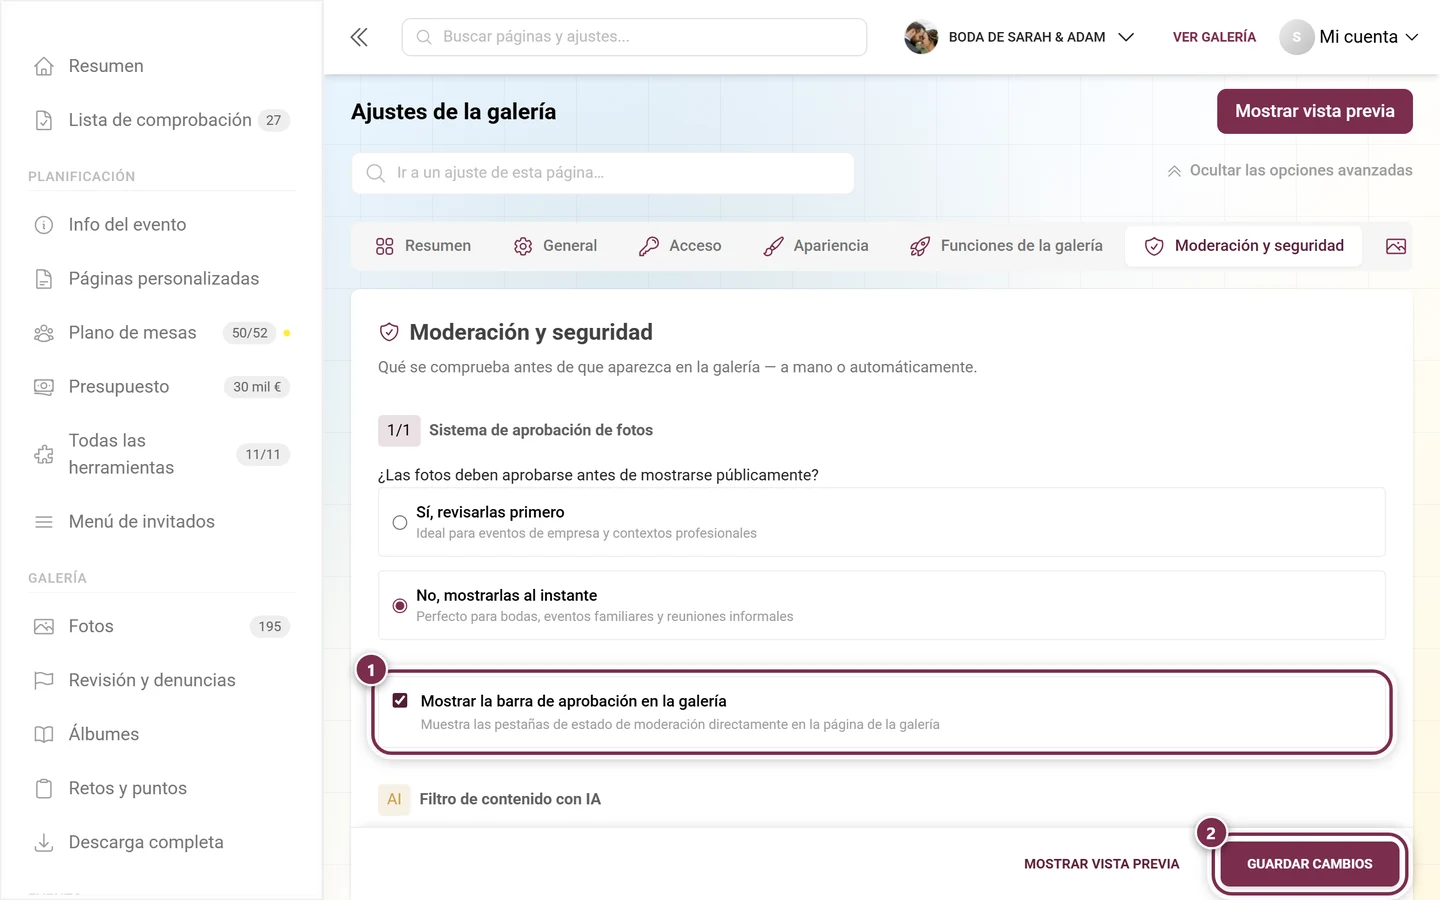The image size is (1440, 900).
Task: Select 'No, mostrarlas al instante' radio option
Action: click(x=400, y=606)
